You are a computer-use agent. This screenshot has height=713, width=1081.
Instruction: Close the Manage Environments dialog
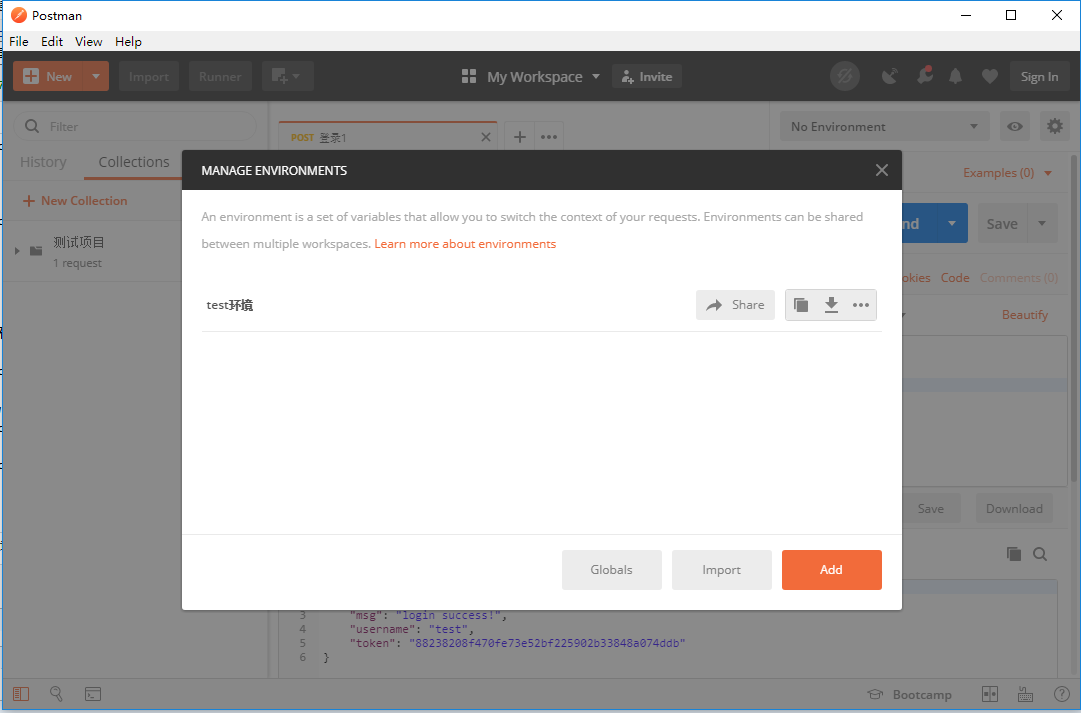(x=881, y=170)
